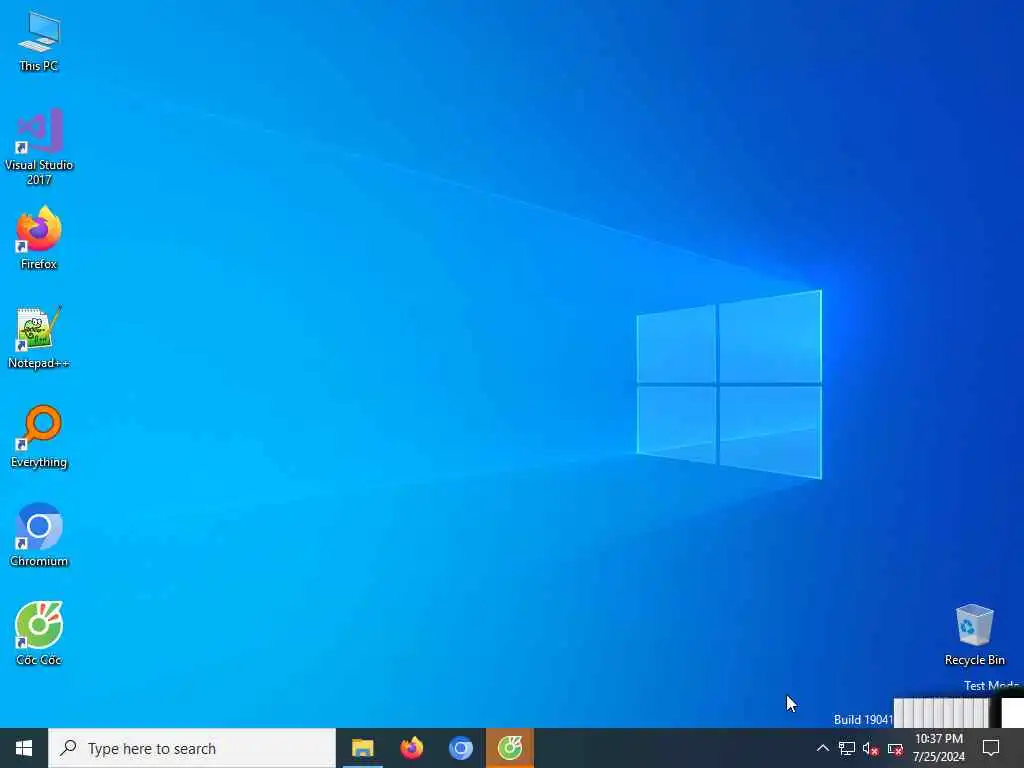Open the Windows Start menu
This screenshot has width=1024, height=768.
(x=24, y=748)
